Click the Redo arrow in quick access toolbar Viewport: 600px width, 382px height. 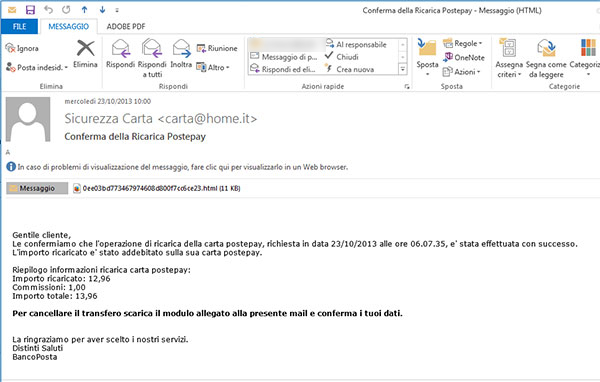tap(66, 10)
